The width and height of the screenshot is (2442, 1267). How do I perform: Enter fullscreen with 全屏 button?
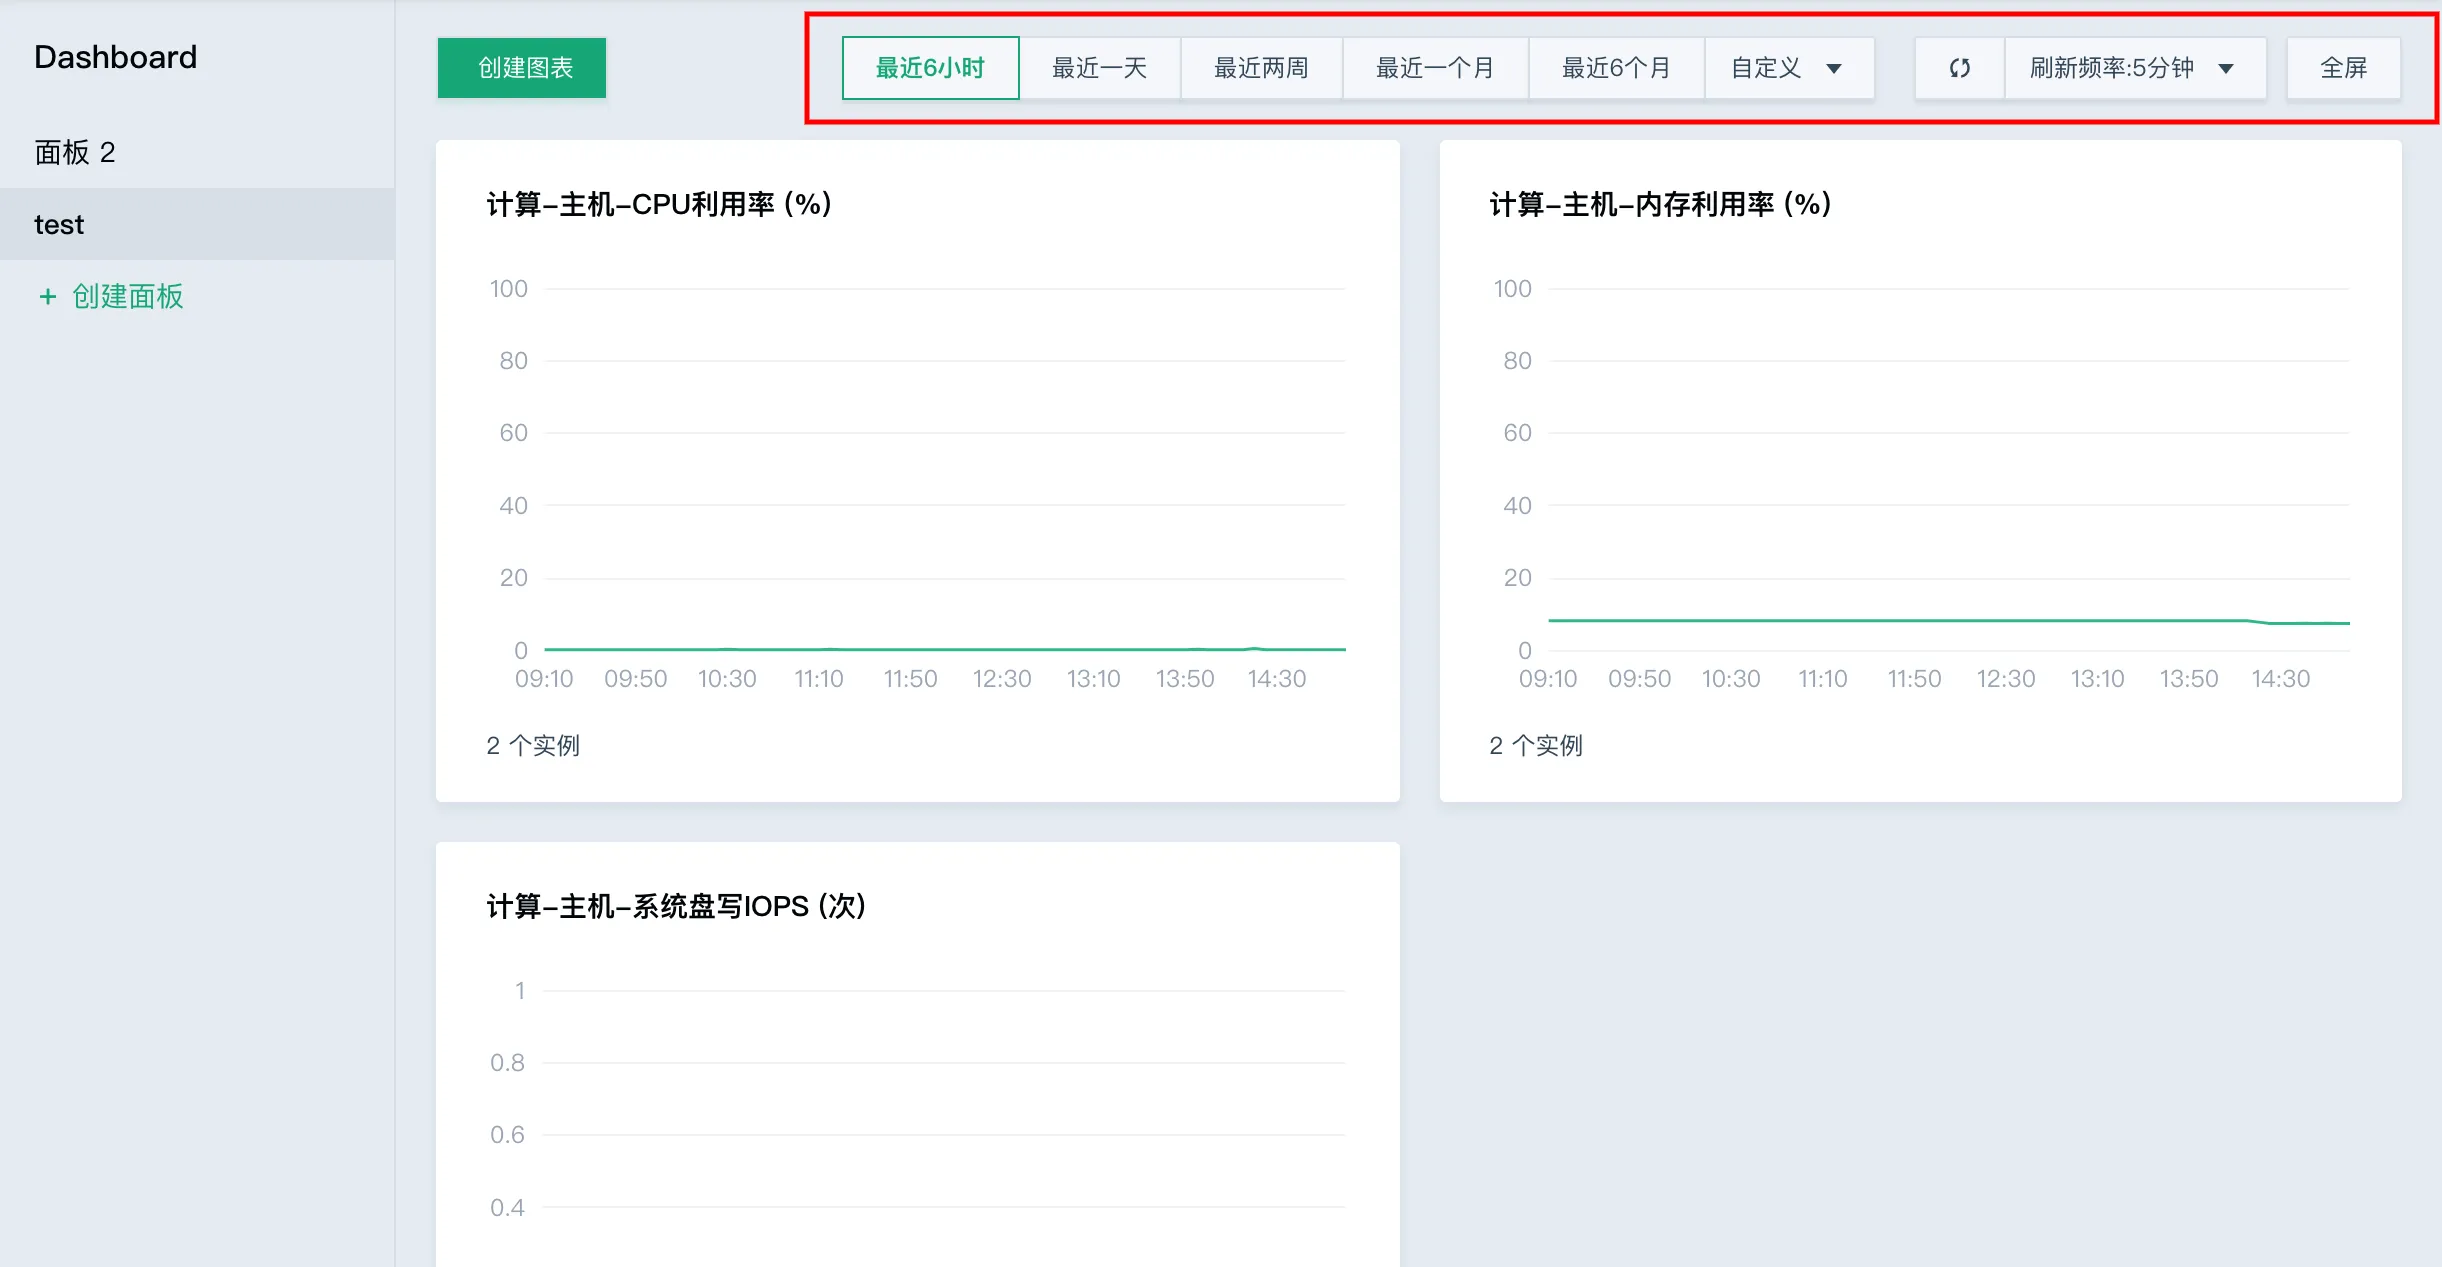(x=2342, y=68)
